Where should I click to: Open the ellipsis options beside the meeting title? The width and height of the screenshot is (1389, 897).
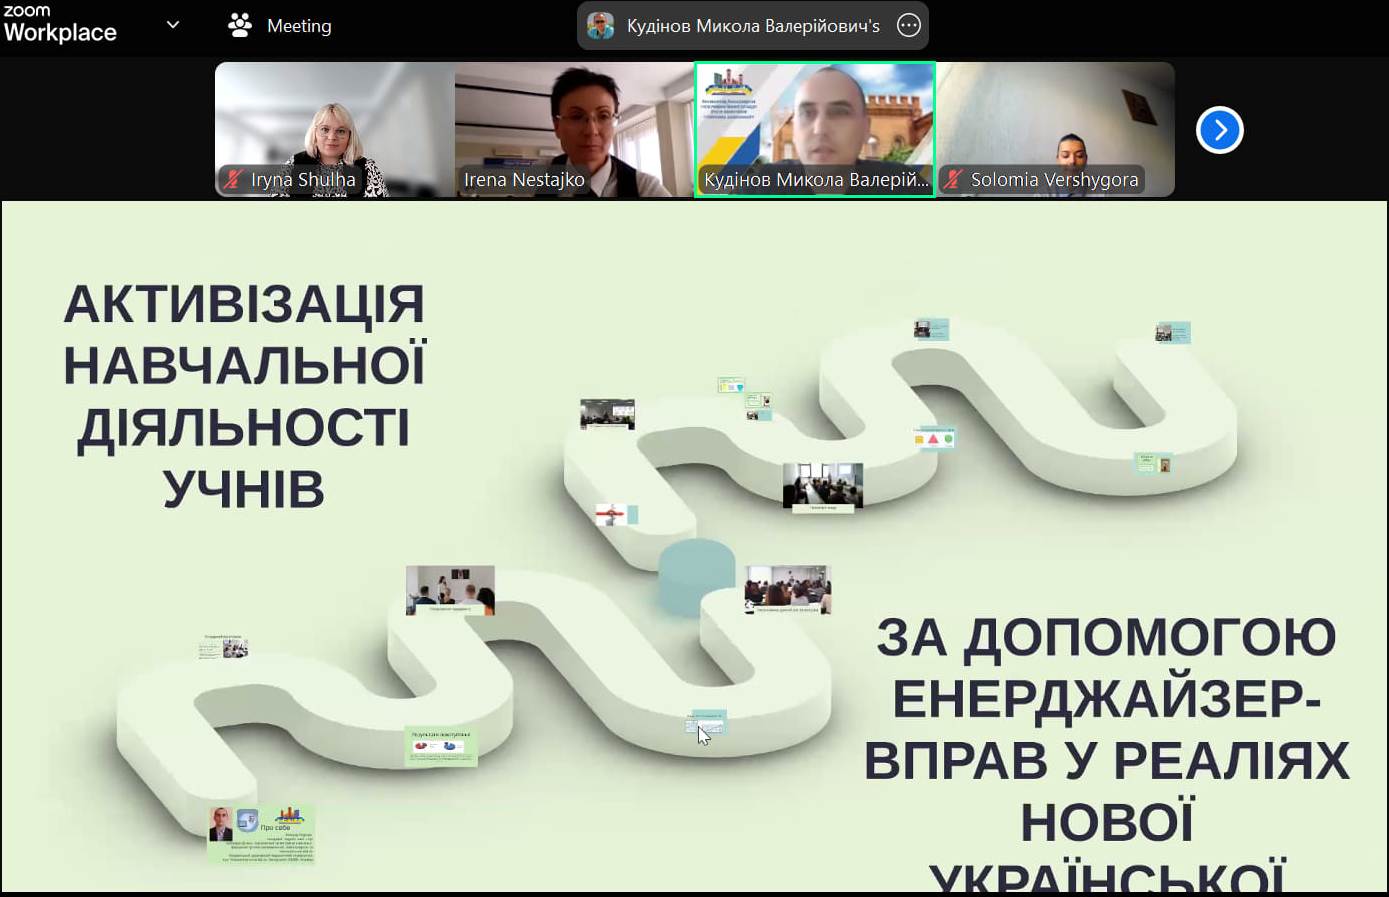tap(908, 25)
